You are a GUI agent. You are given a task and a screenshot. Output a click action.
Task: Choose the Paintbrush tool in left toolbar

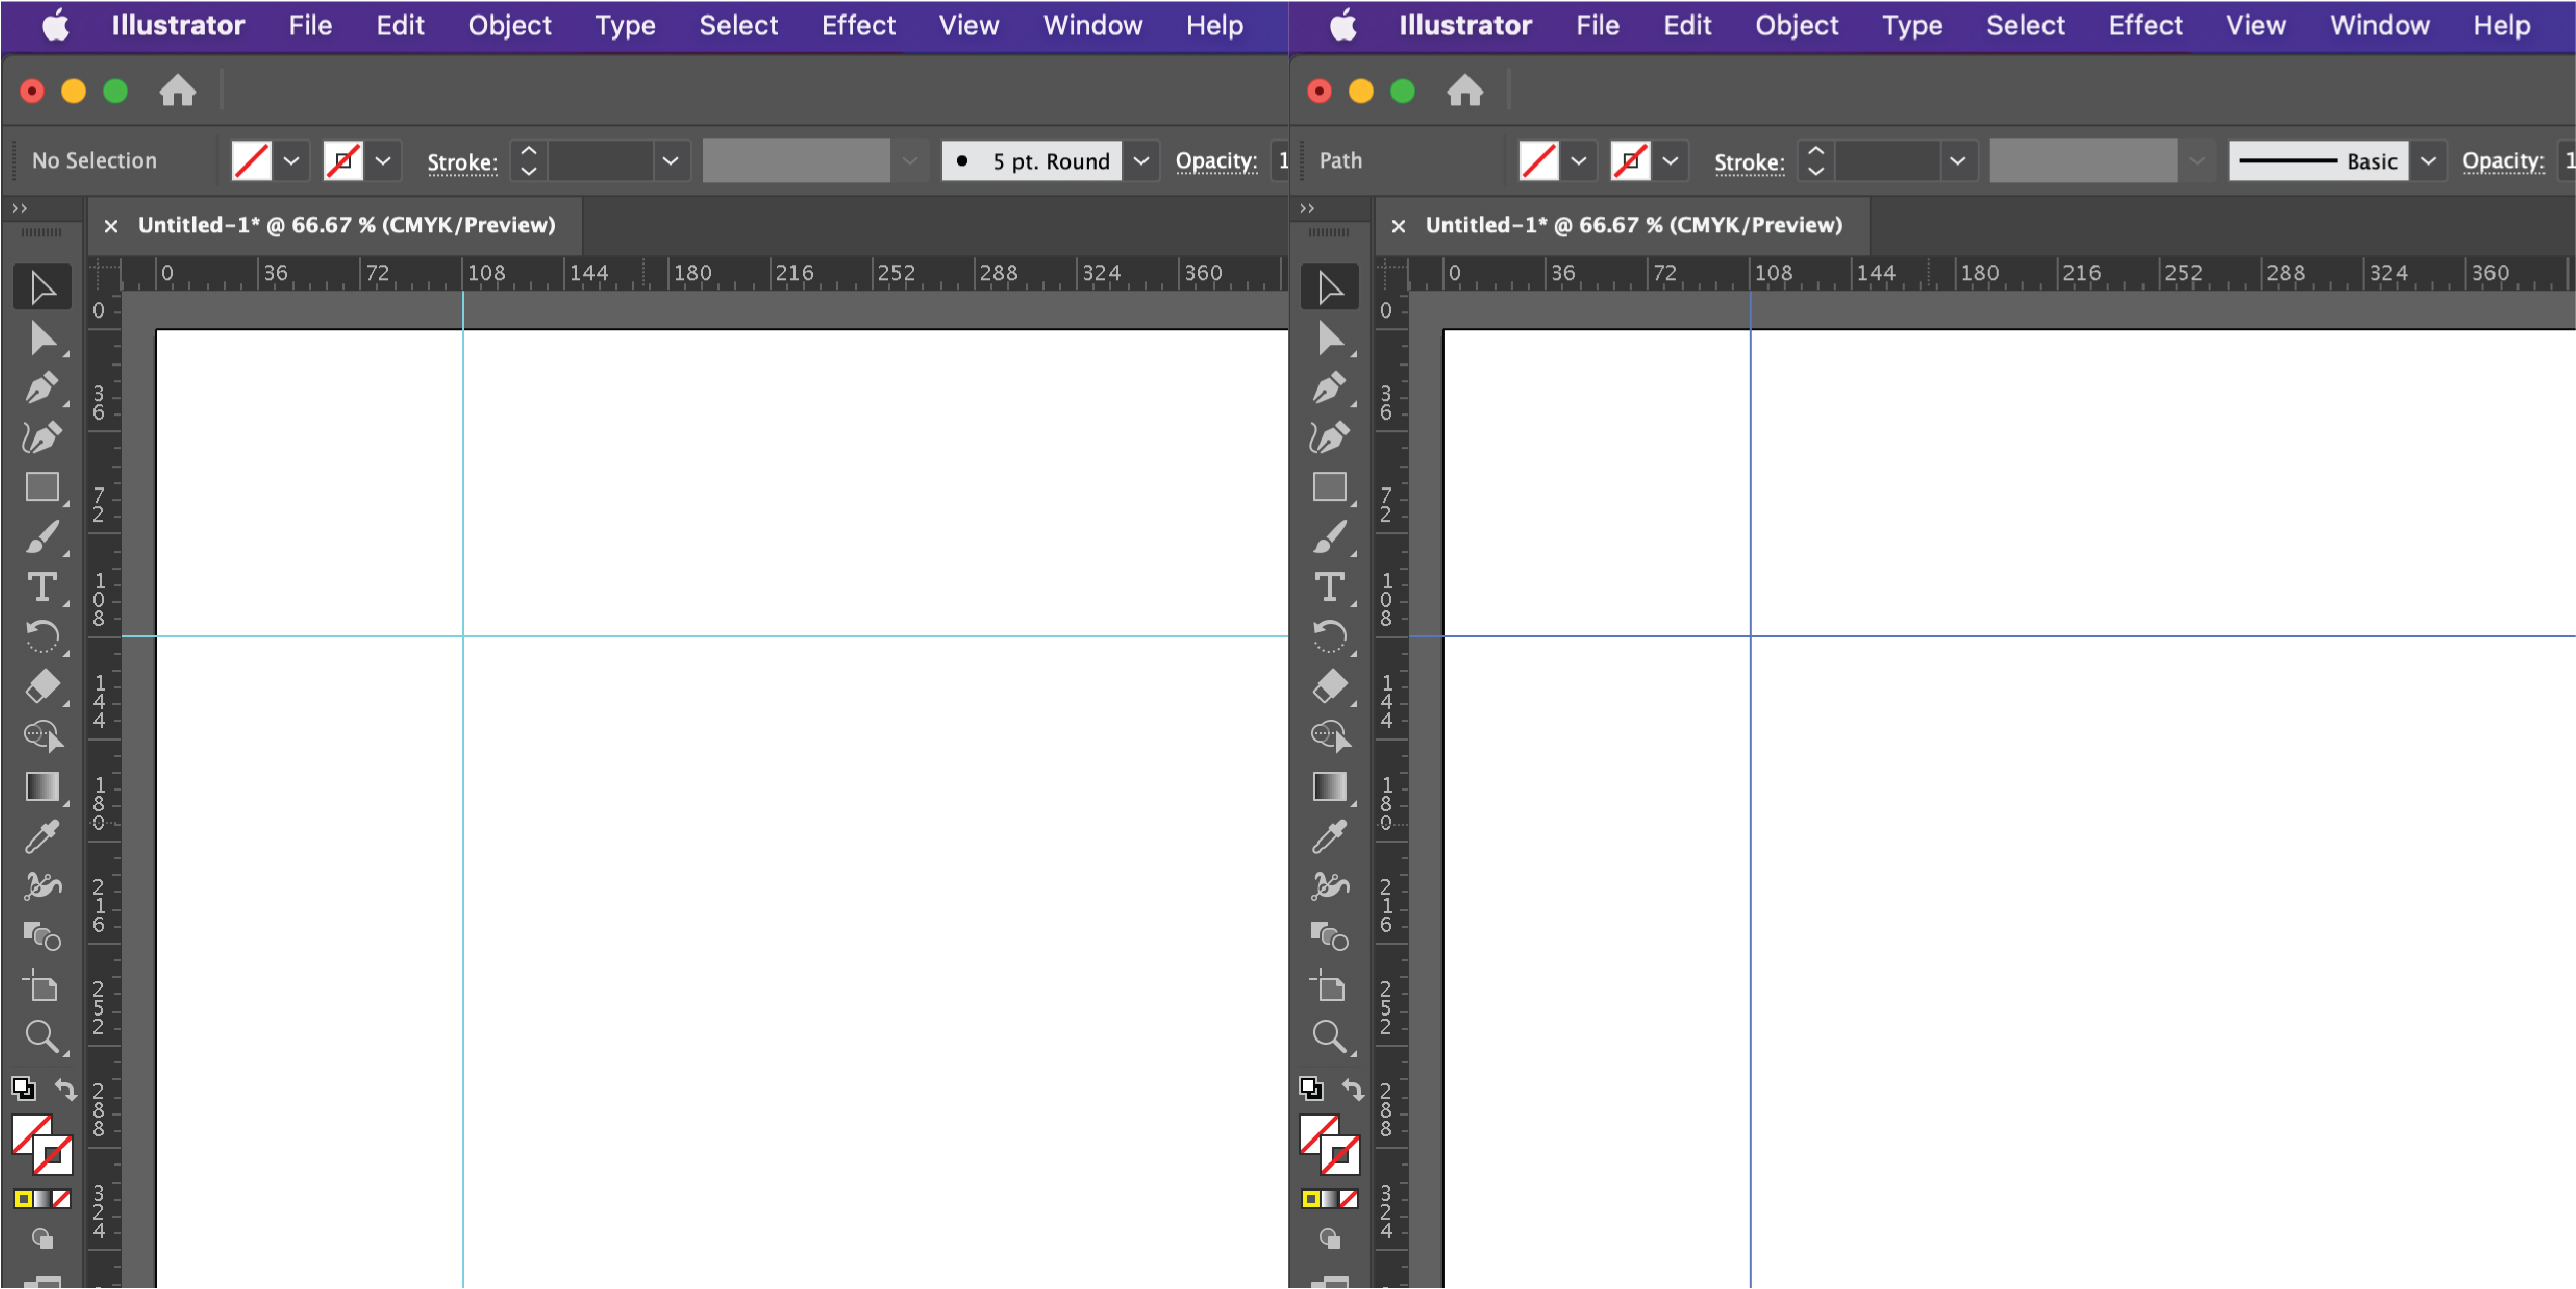[41, 537]
